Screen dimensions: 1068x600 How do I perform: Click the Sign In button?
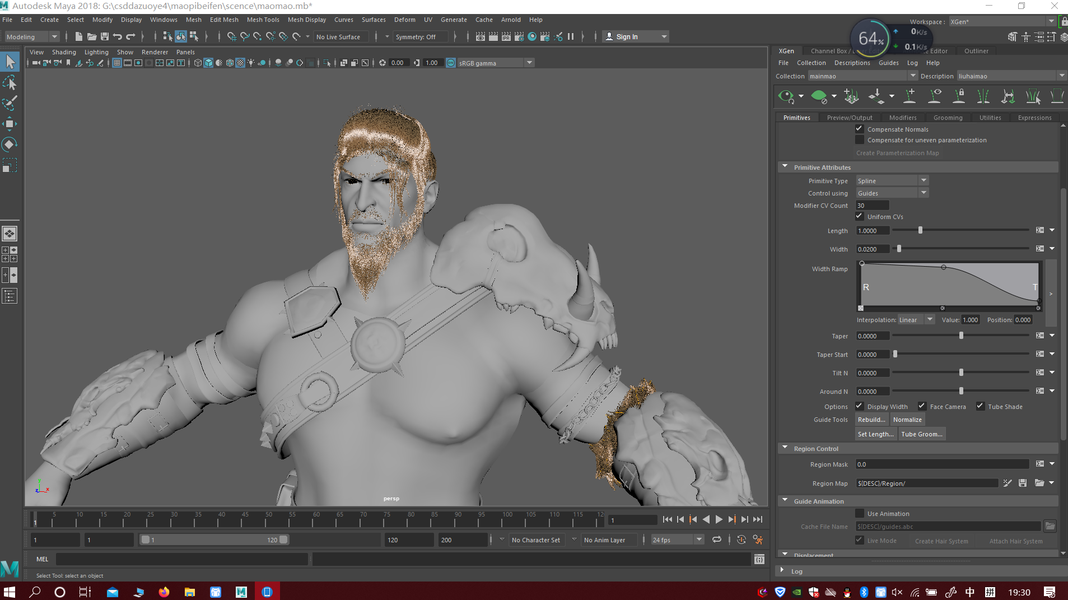(x=635, y=37)
